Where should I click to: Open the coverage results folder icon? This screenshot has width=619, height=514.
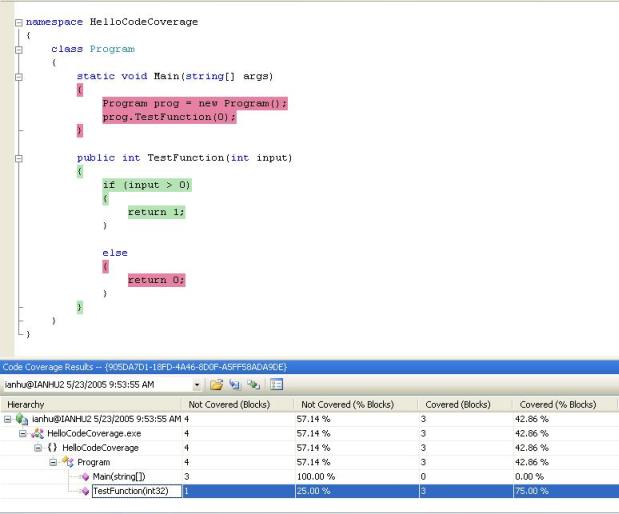pos(216,385)
